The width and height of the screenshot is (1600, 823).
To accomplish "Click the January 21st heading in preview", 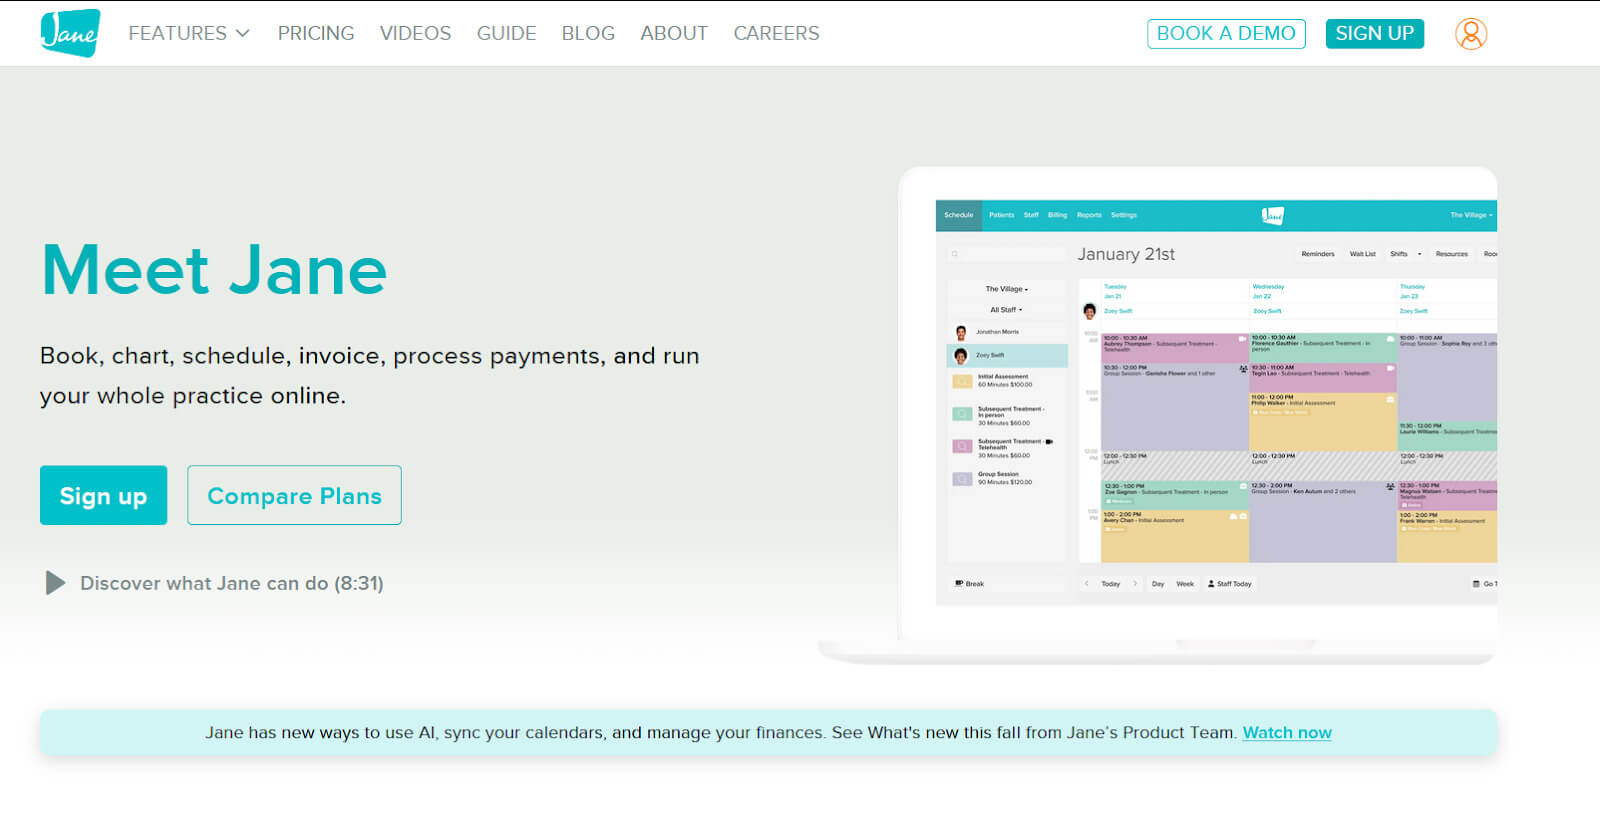I will (x=1126, y=254).
